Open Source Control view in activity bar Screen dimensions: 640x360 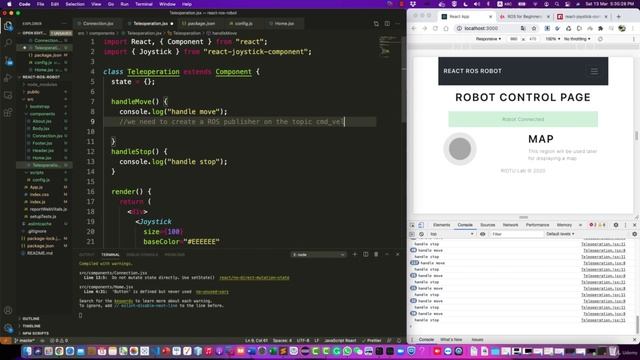(8, 61)
